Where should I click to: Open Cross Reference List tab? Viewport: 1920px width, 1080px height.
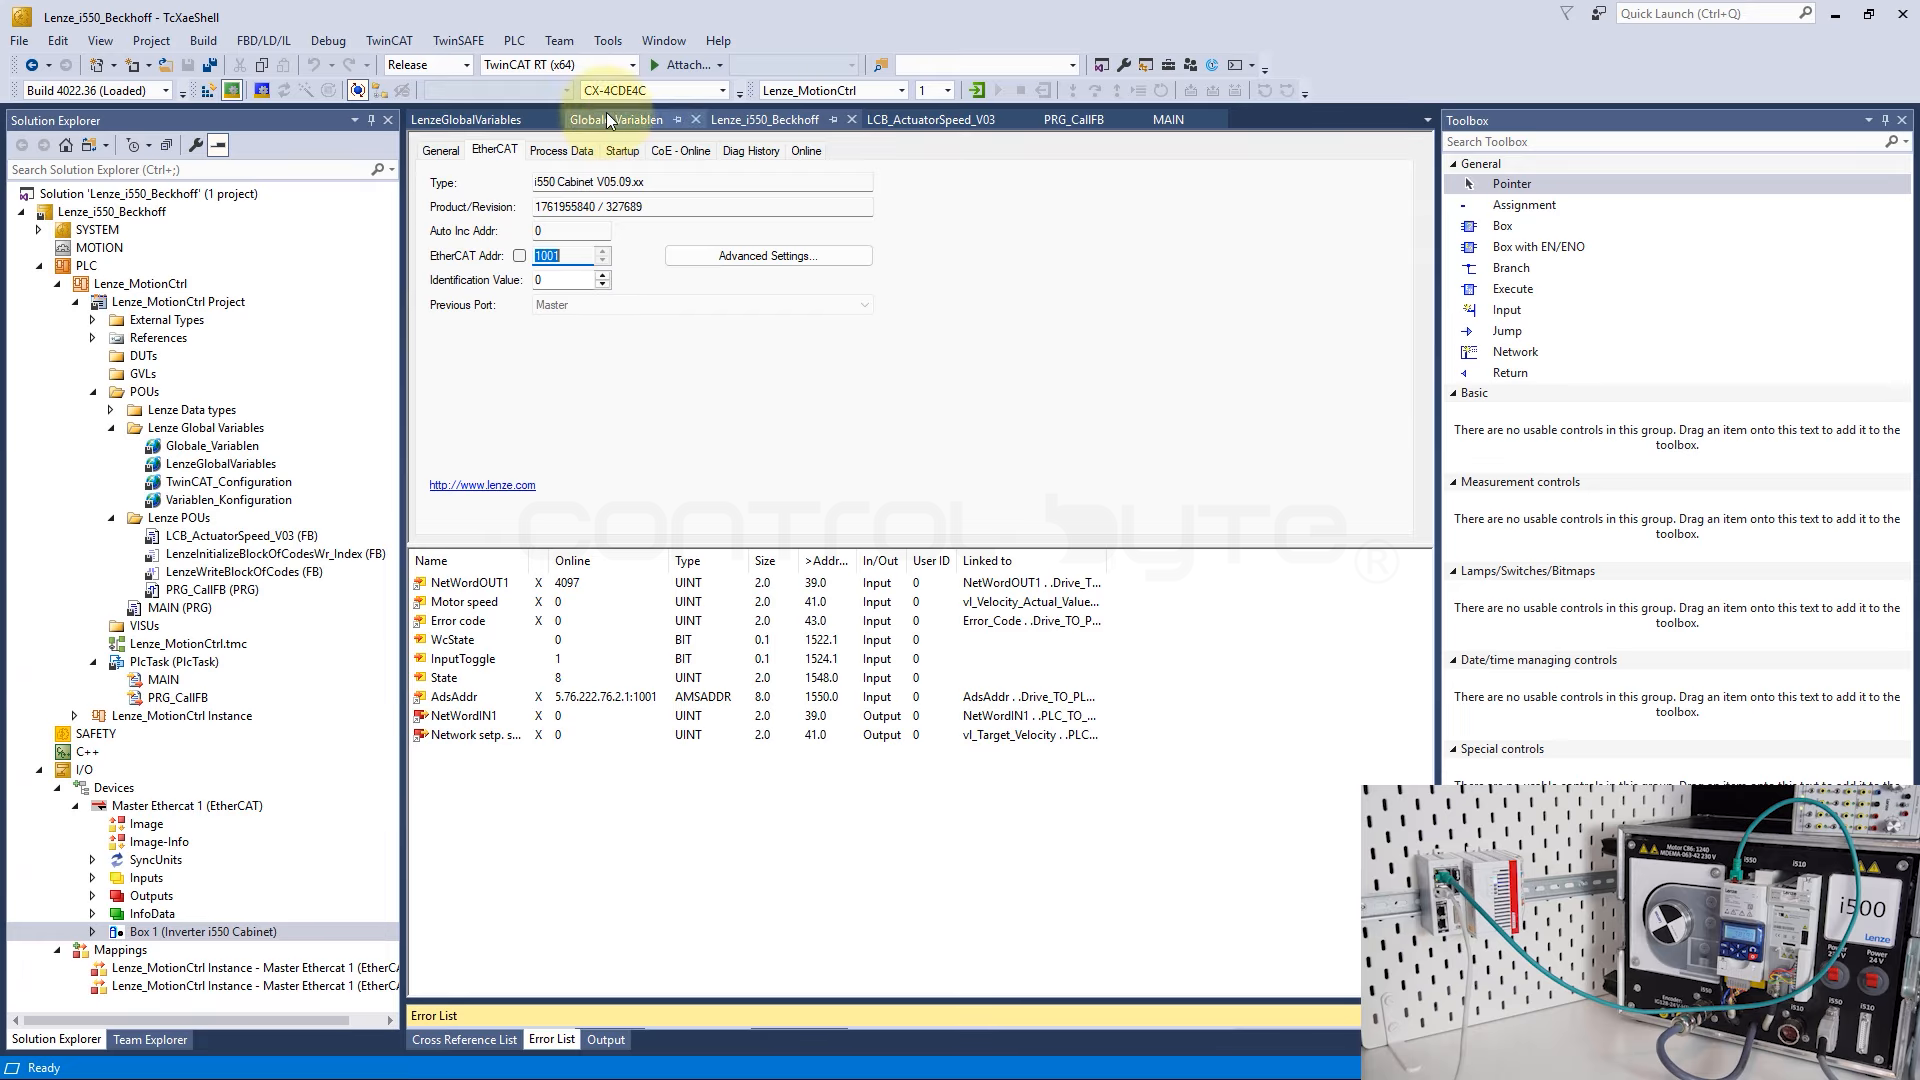464,1040
